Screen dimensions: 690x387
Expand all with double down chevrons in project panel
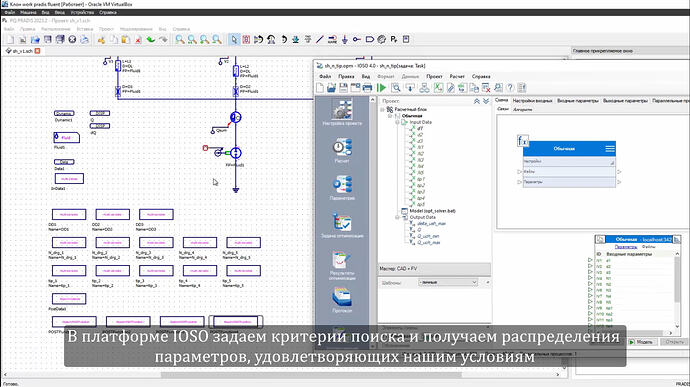click(486, 101)
